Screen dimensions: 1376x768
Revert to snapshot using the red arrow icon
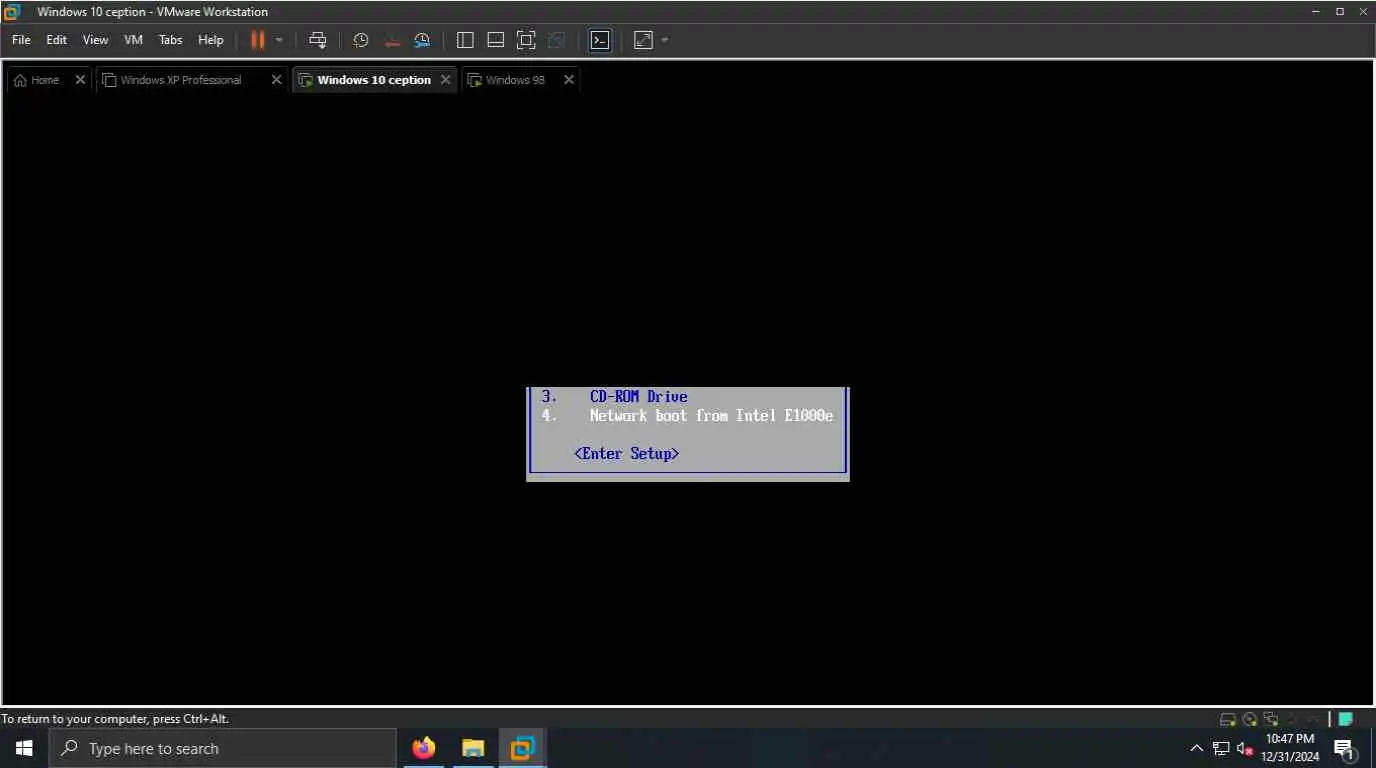[x=392, y=40]
